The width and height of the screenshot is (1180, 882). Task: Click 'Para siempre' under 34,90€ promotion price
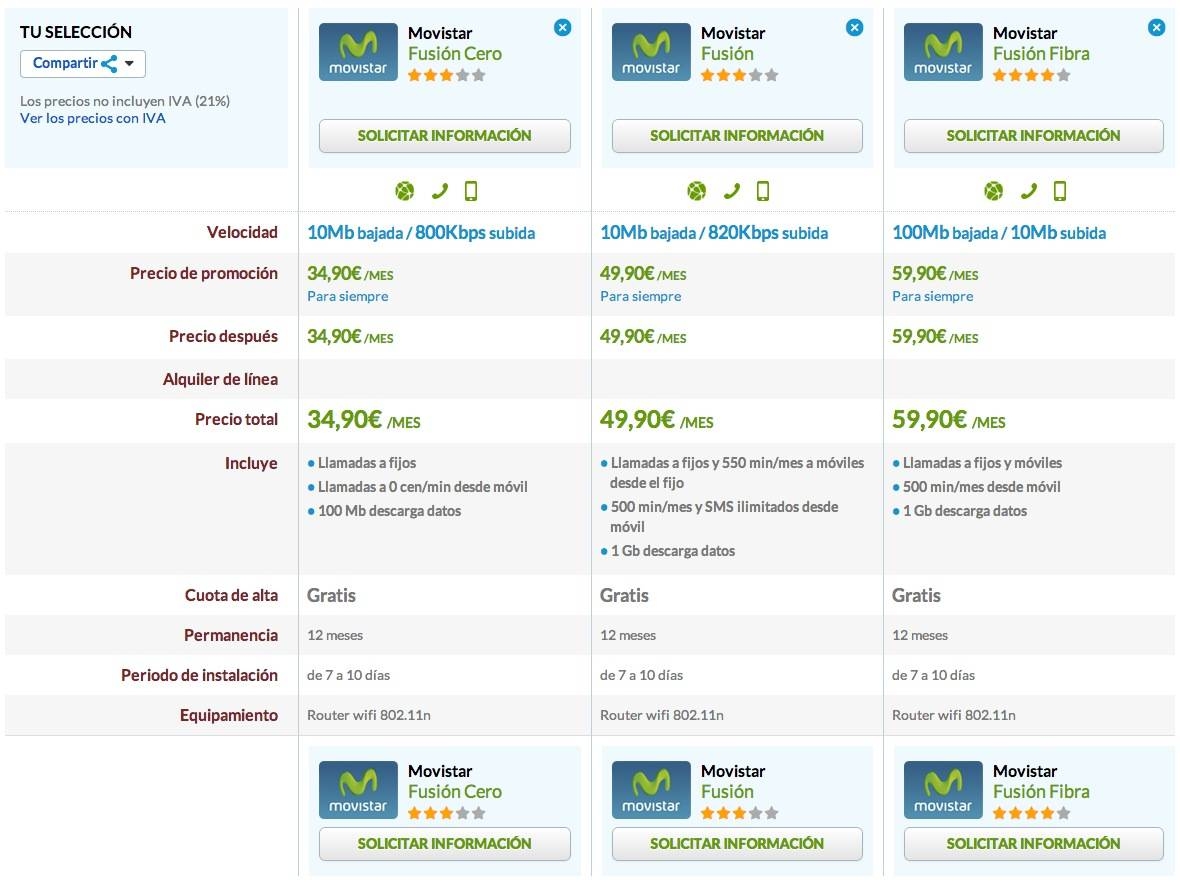pyautogui.click(x=348, y=297)
